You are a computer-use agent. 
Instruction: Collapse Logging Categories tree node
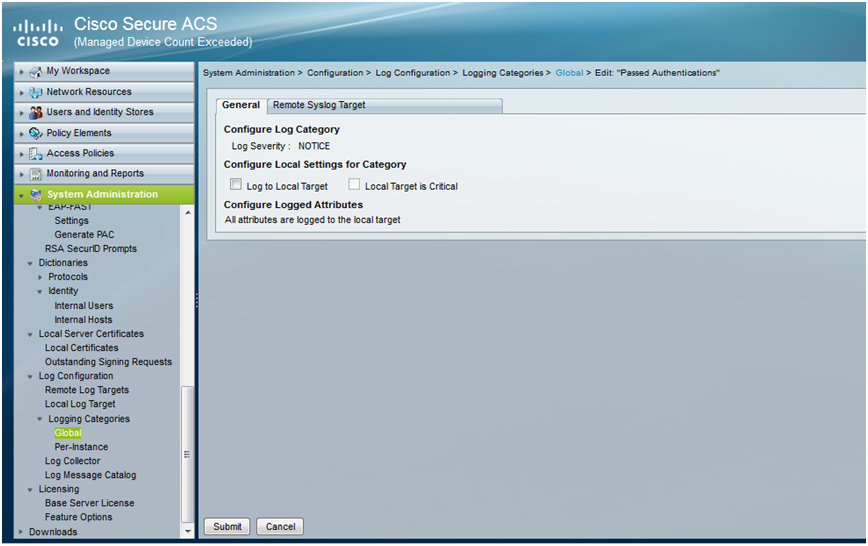click(x=40, y=419)
